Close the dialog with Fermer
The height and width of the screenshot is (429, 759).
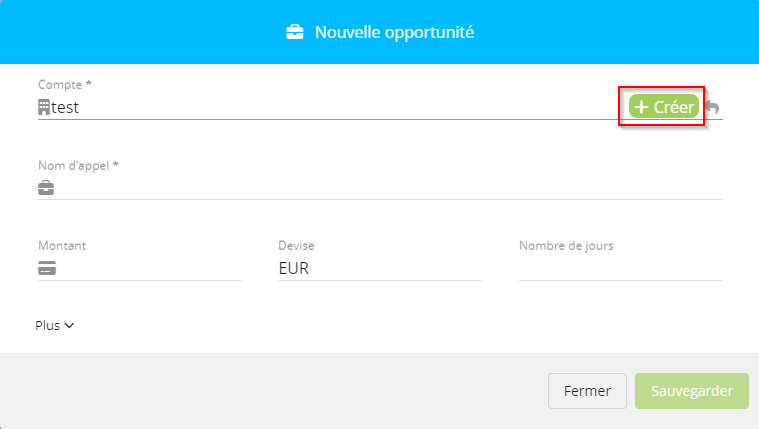click(x=587, y=391)
